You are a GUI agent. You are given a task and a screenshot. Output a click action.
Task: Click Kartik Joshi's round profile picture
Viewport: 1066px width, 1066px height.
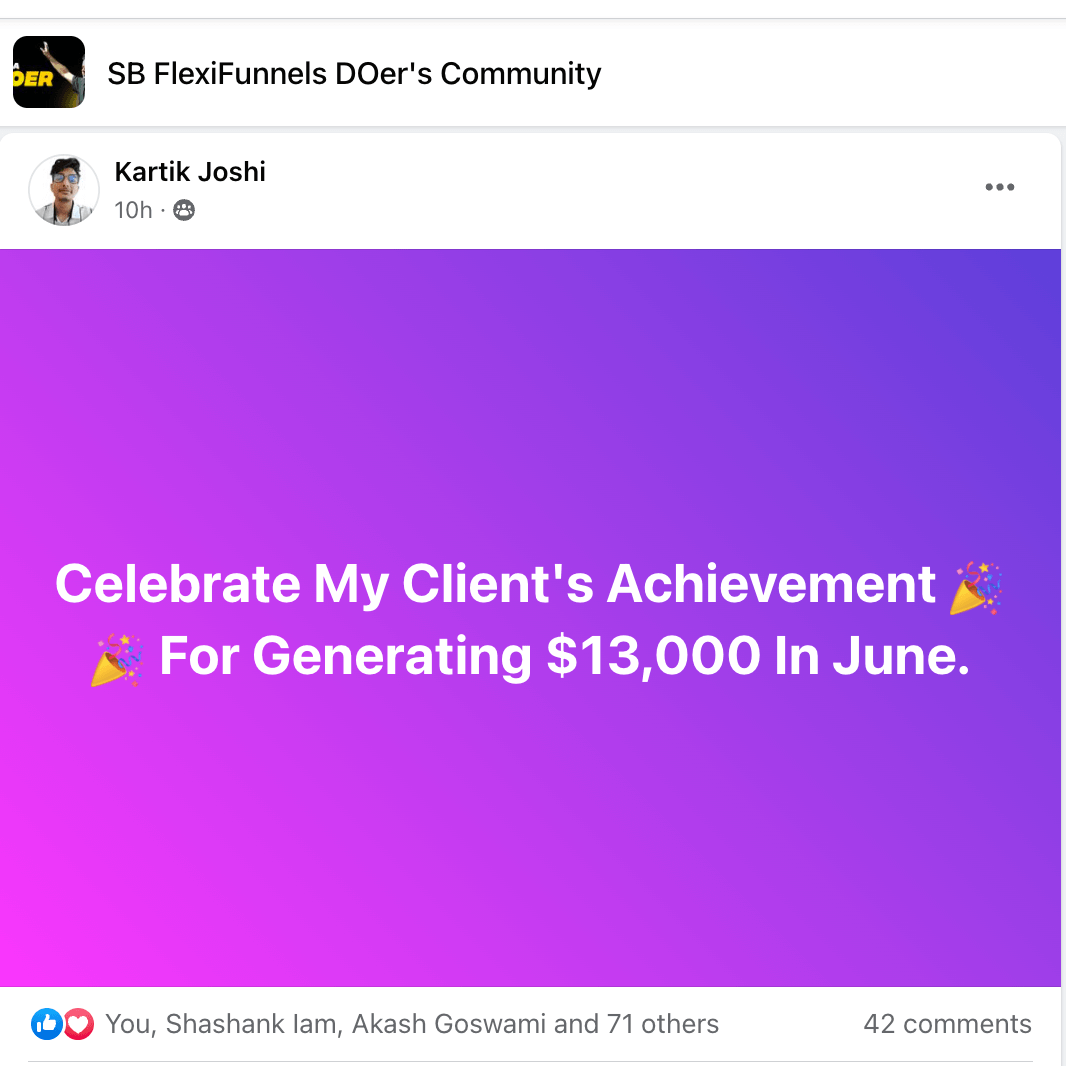coord(63,190)
